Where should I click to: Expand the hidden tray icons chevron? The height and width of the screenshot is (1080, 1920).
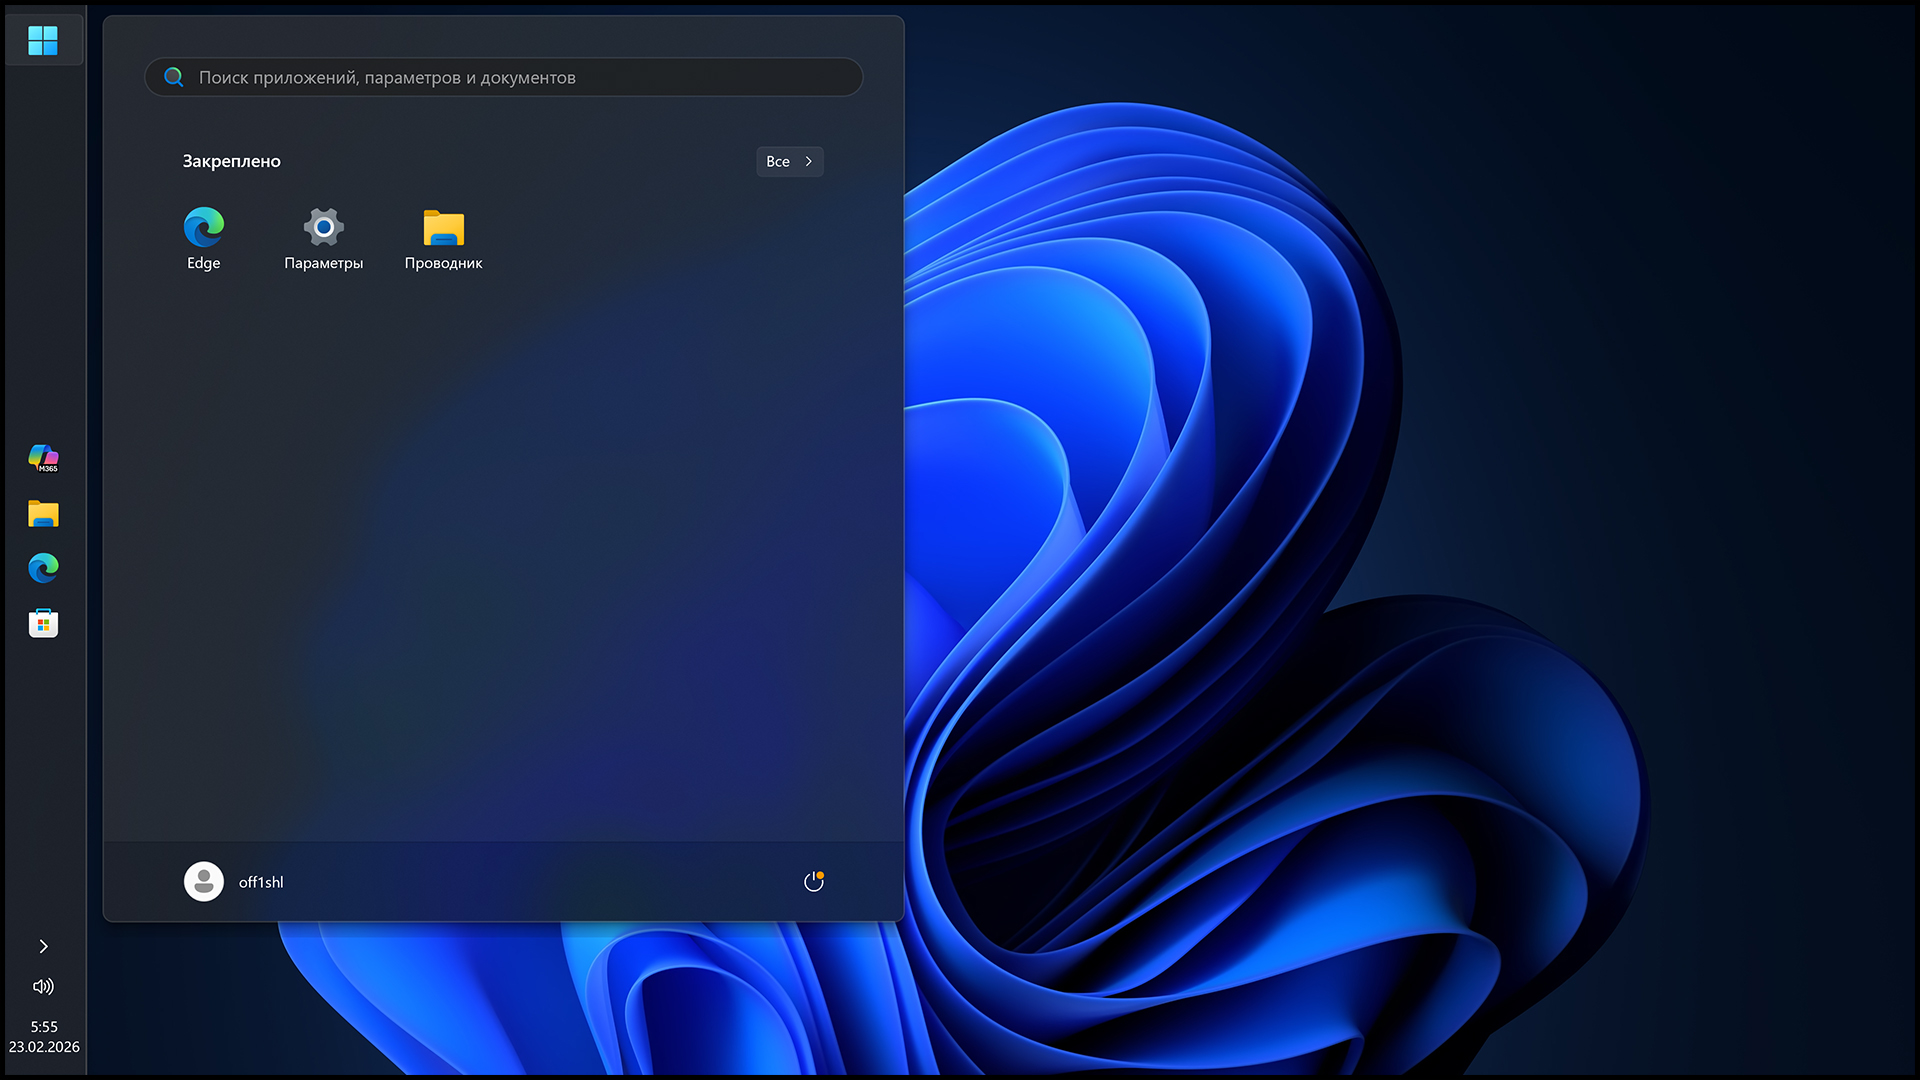click(x=43, y=946)
